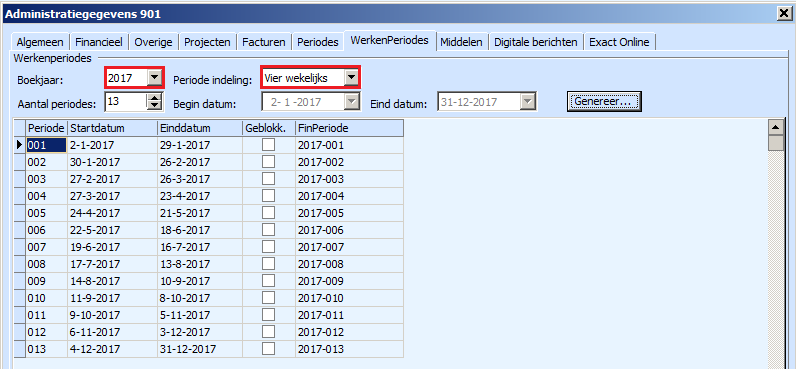This screenshot has width=796, height=369.
Task: Click periode cell 008
Action: [x=46, y=264]
